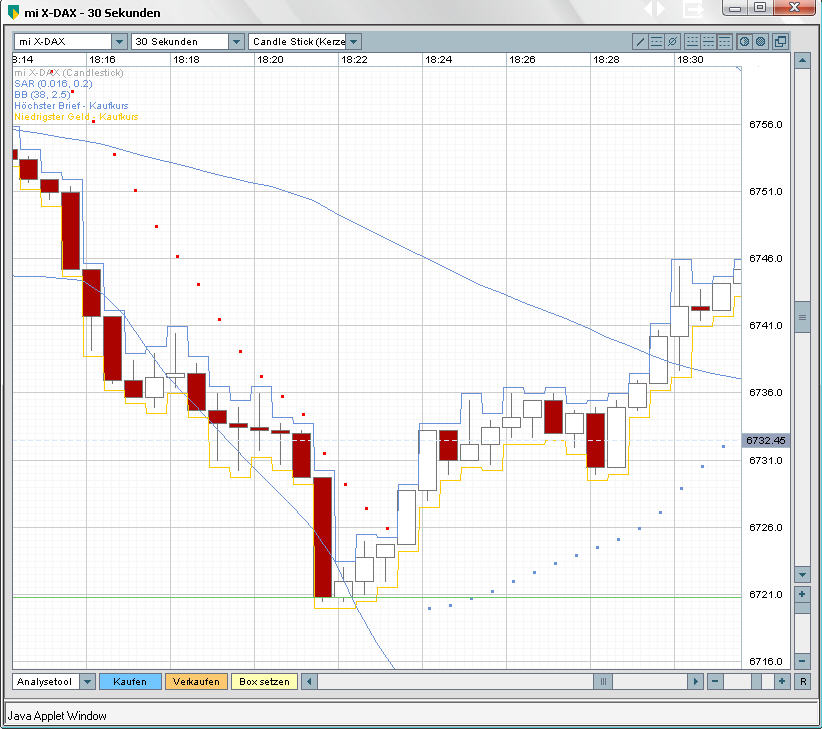Minimize the mi X-DAX window
The width and height of the screenshot is (822, 729).
[x=734, y=8]
